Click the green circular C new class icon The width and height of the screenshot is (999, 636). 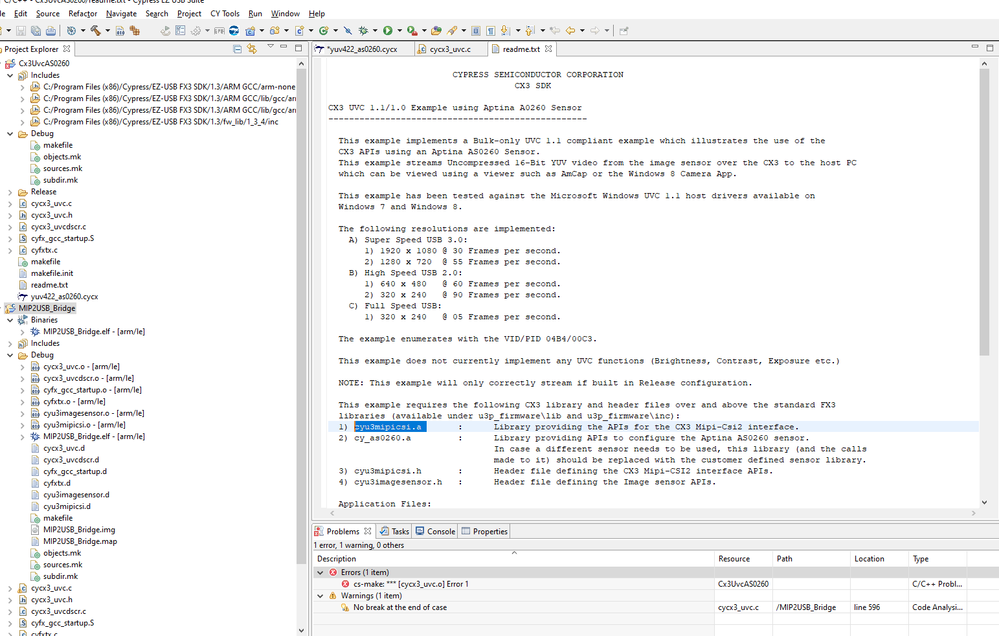(x=324, y=31)
